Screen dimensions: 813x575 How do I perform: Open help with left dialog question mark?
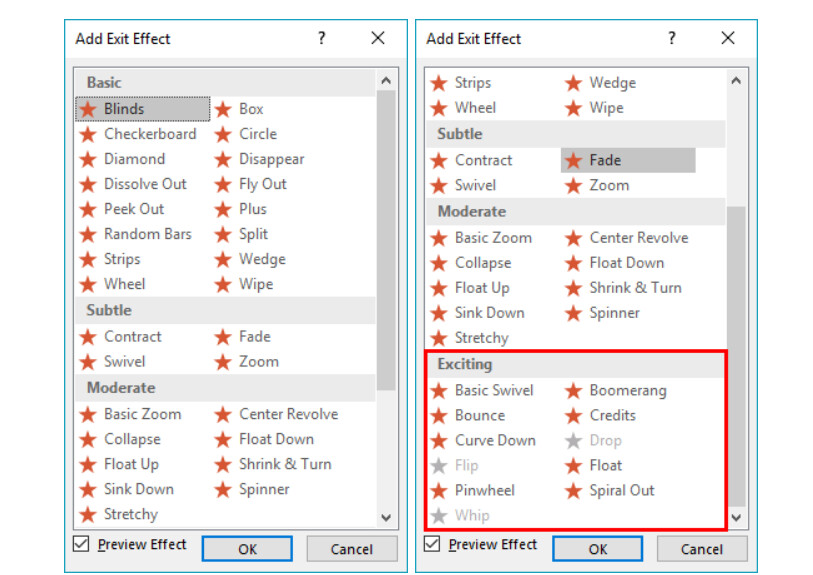[x=322, y=38]
